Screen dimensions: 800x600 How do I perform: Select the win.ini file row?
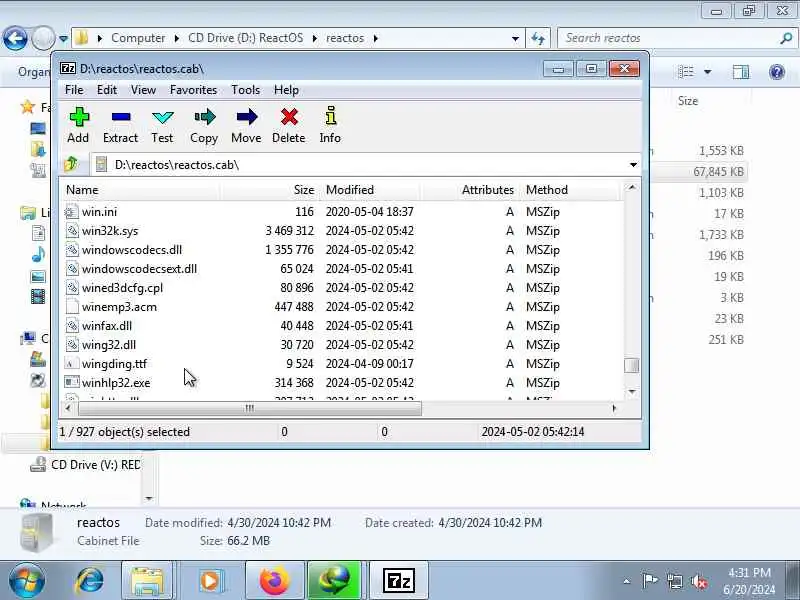342,212
